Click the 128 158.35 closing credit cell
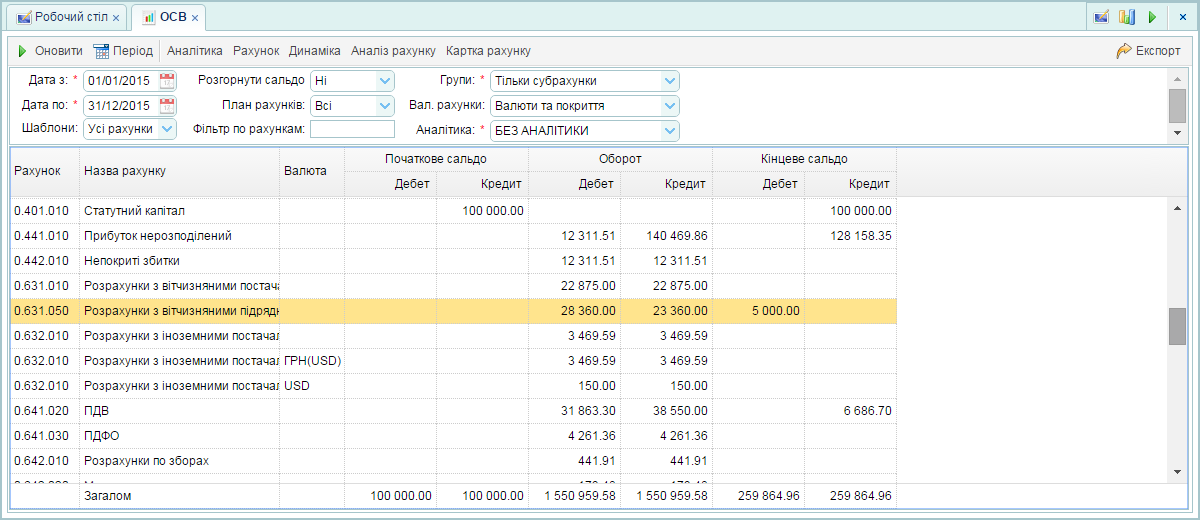1200x520 pixels. click(851, 236)
